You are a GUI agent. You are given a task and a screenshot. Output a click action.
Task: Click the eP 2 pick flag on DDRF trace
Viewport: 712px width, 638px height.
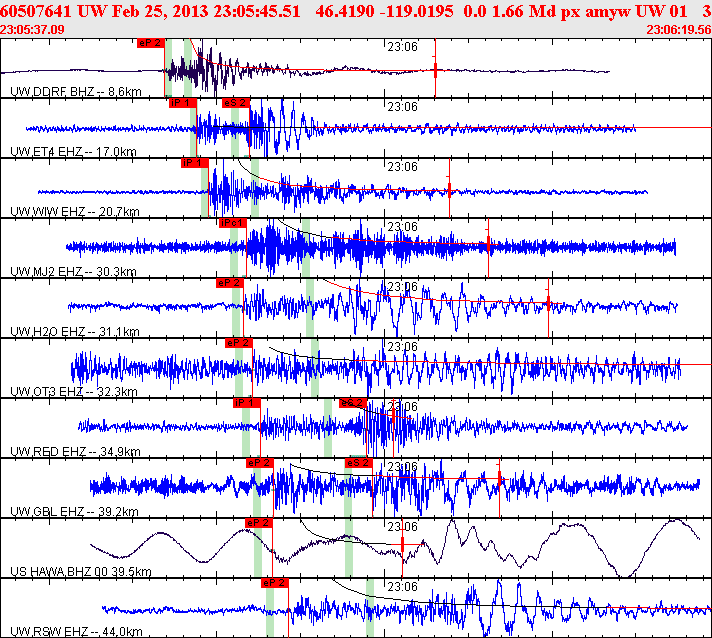(x=150, y=43)
